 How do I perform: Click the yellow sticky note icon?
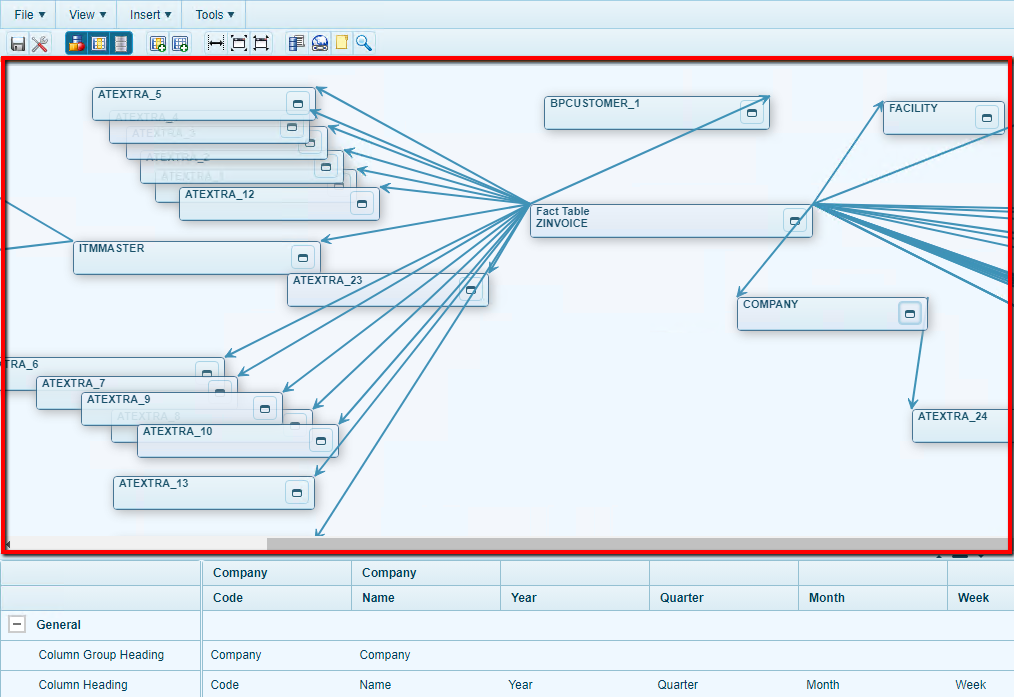point(342,43)
